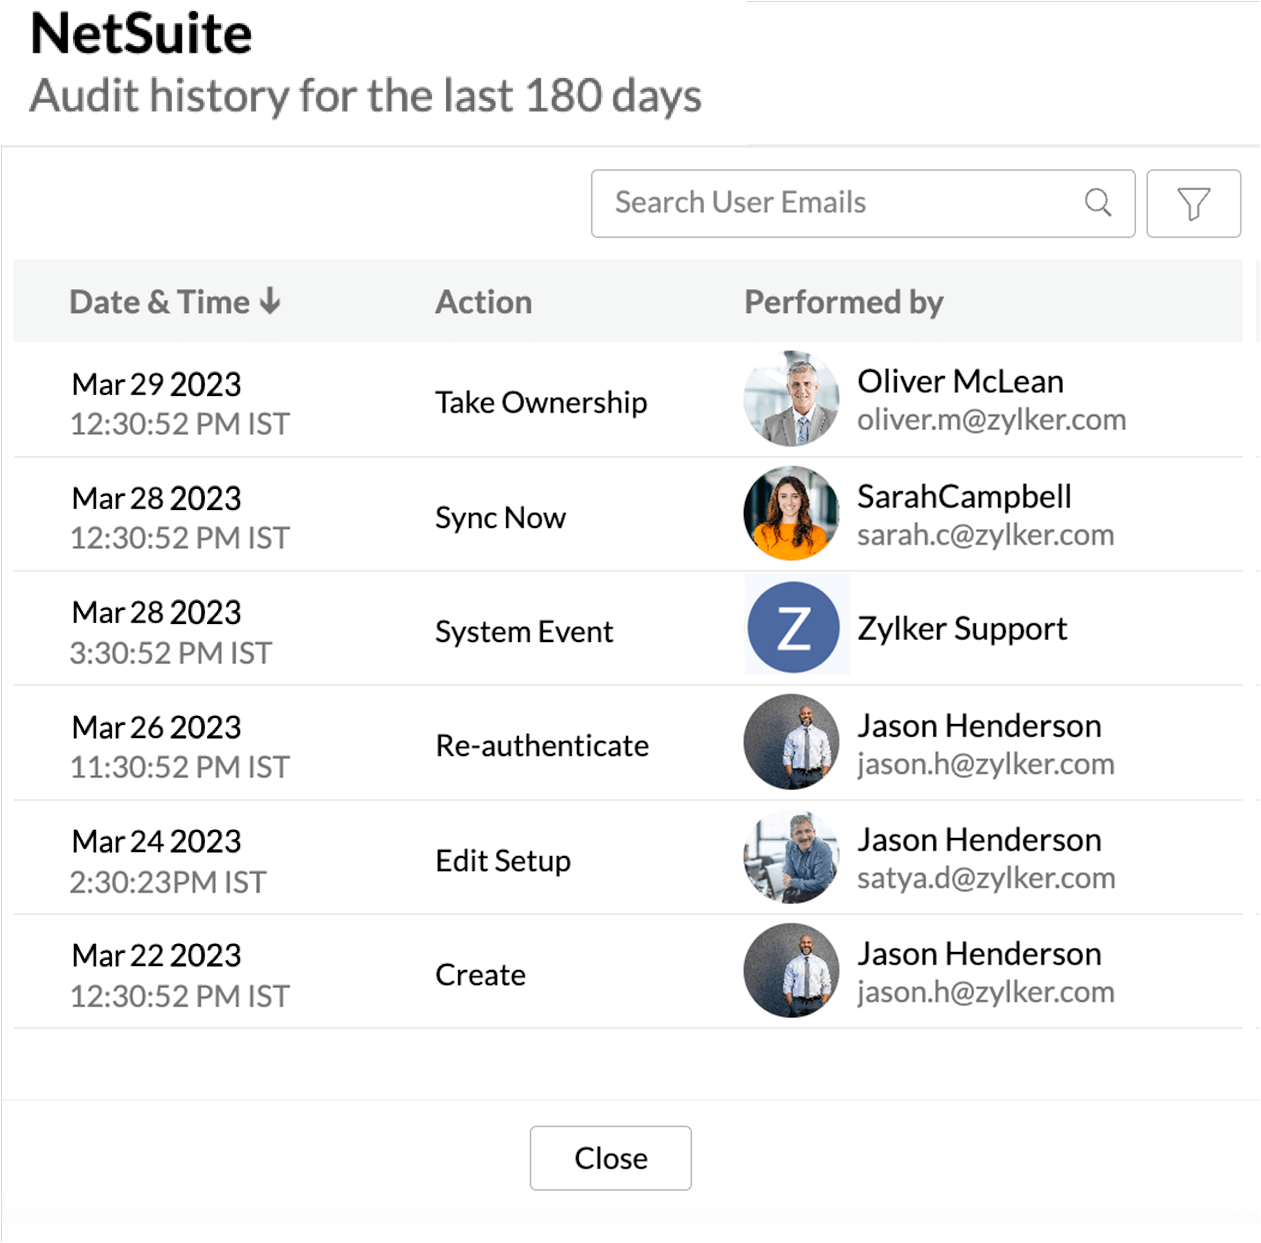The image size is (1261, 1243).
Task: Open the filter funnel button
Action: pos(1193,203)
